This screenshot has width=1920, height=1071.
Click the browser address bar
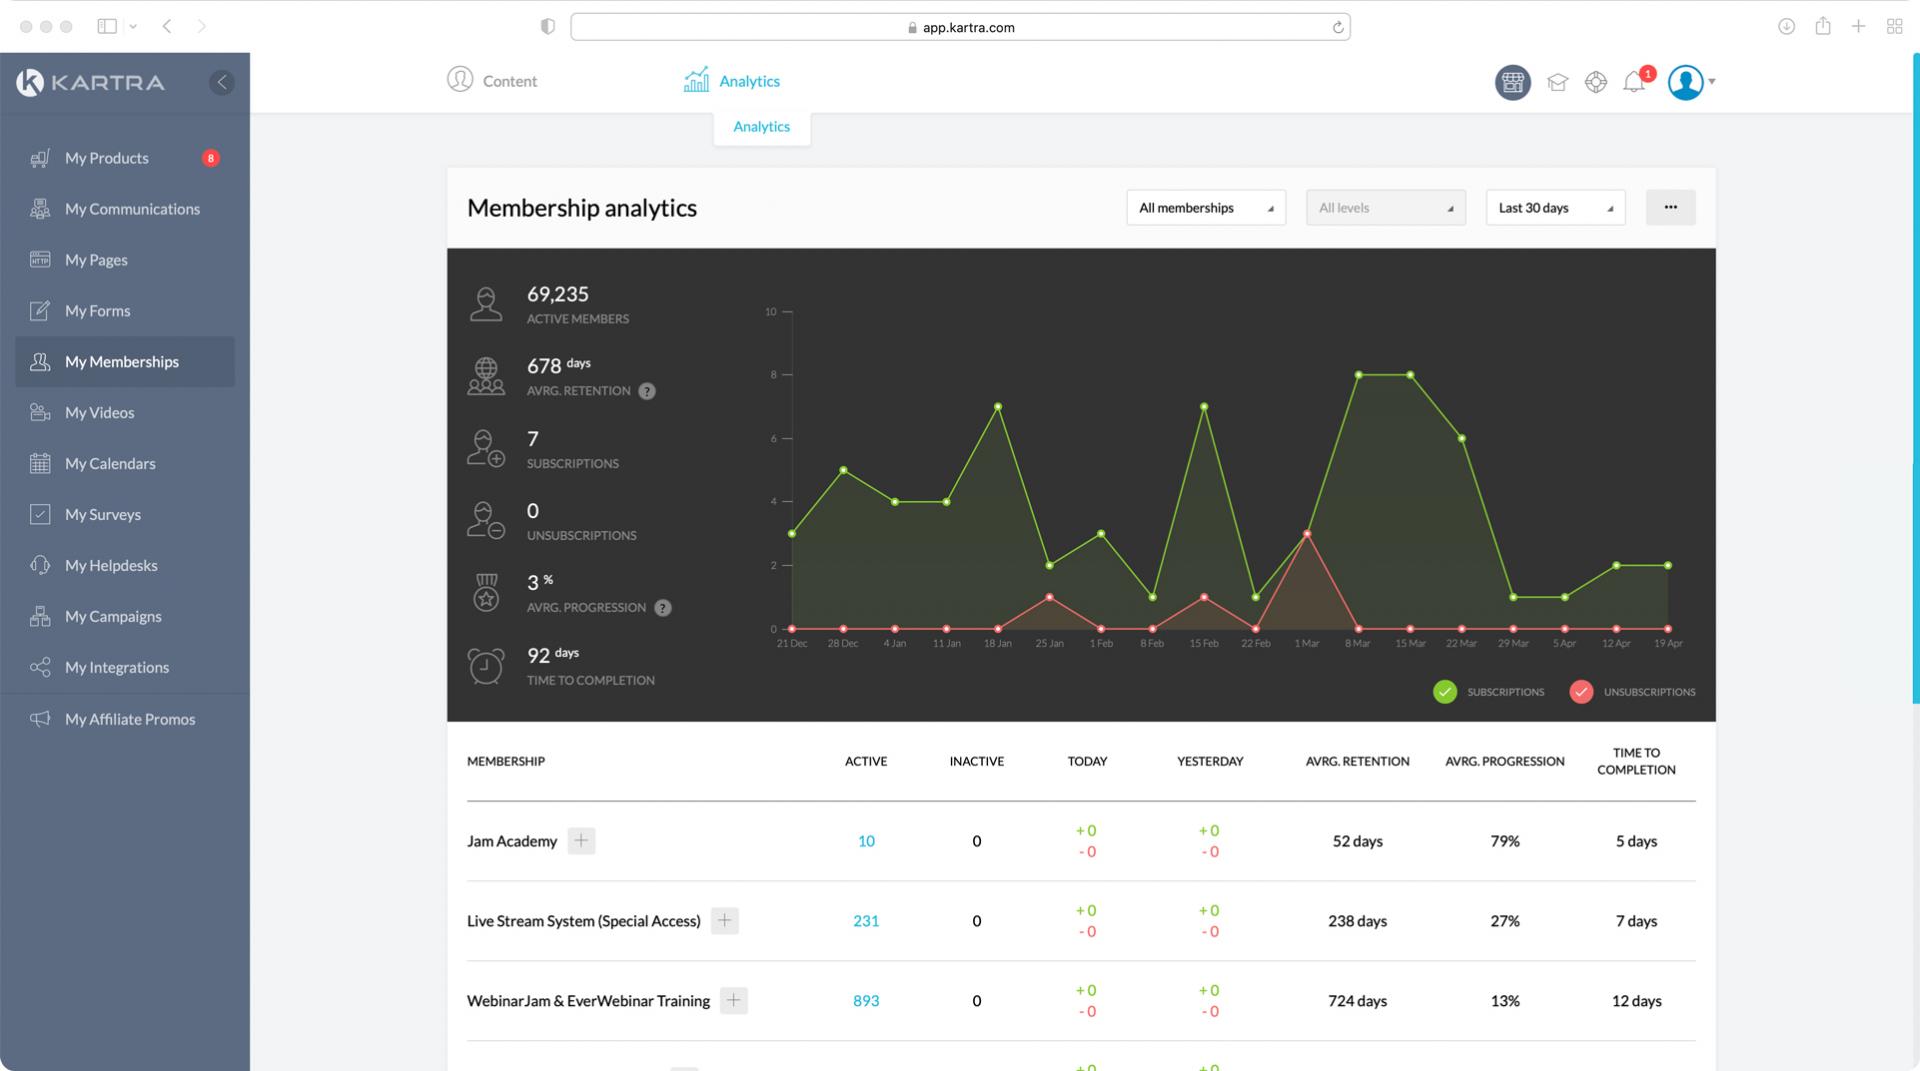[x=960, y=27]
